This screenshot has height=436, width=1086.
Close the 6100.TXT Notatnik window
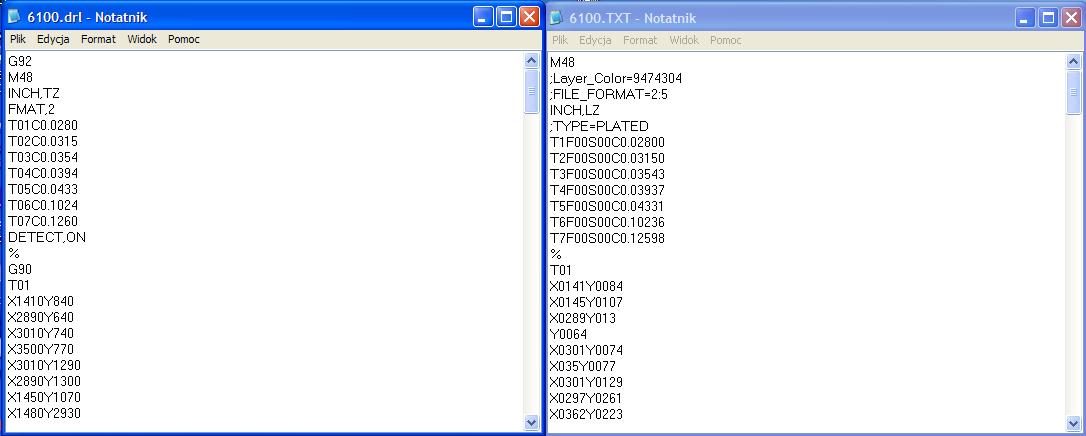coord(1071,18)
